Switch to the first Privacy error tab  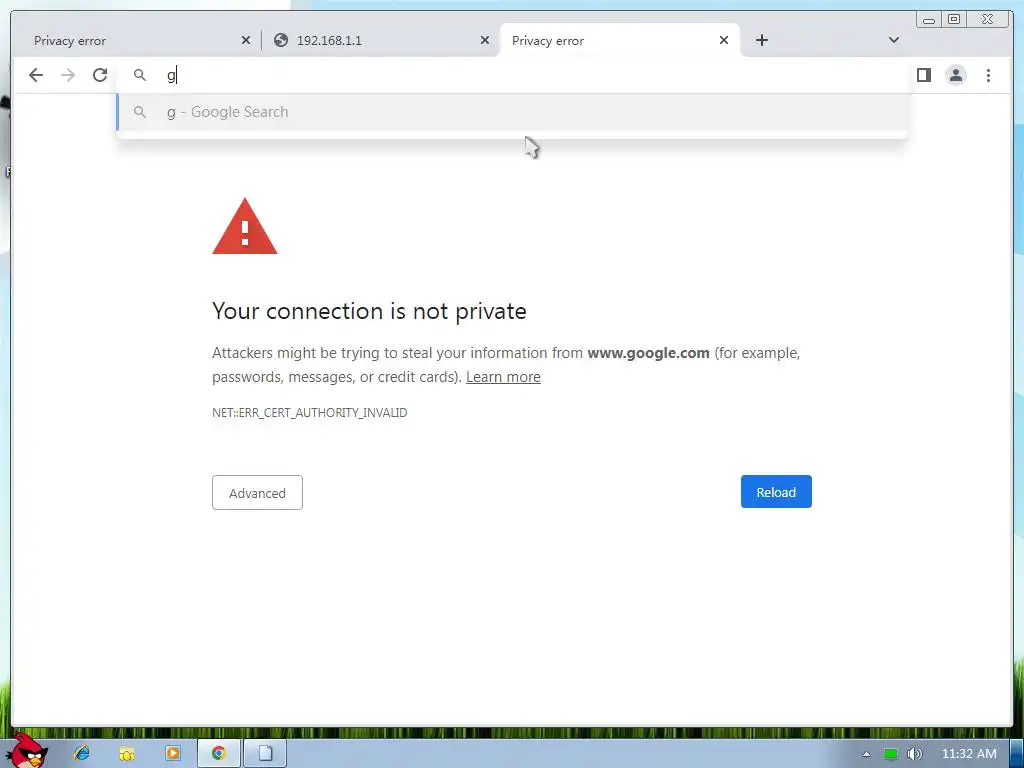coord(136,40)
